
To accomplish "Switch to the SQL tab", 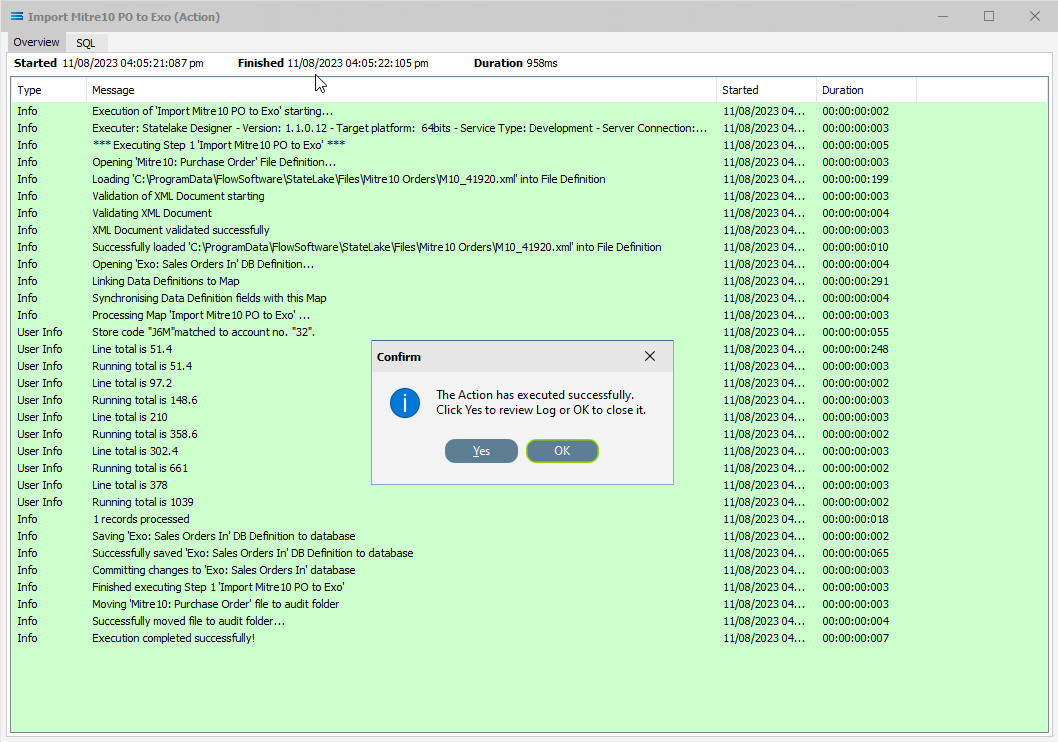I will 86,42.
